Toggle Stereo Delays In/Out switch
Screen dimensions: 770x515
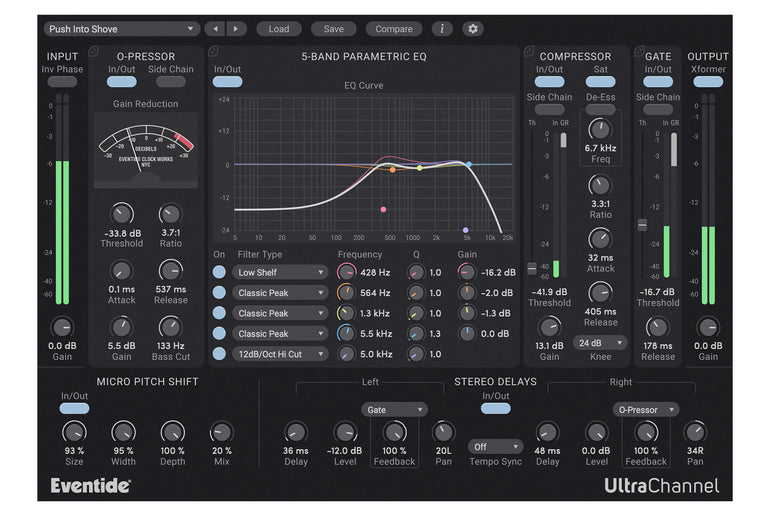(x=495, y=408)
